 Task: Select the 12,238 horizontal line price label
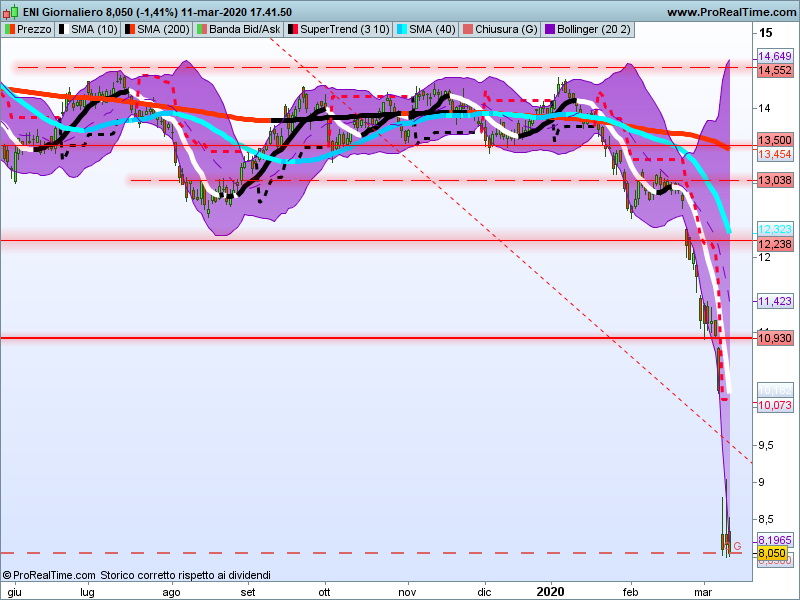click(x=775, y=244)
